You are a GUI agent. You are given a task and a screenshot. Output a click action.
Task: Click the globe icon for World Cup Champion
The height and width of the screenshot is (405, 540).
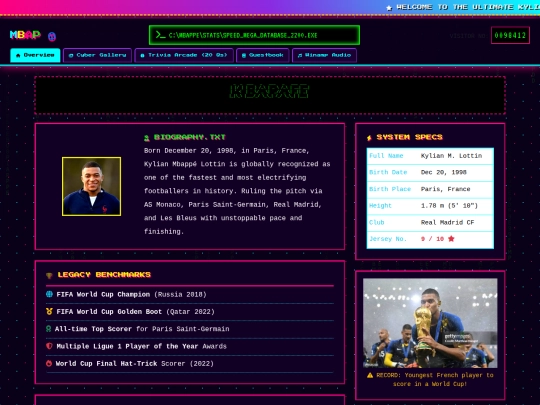pos(49,294)
